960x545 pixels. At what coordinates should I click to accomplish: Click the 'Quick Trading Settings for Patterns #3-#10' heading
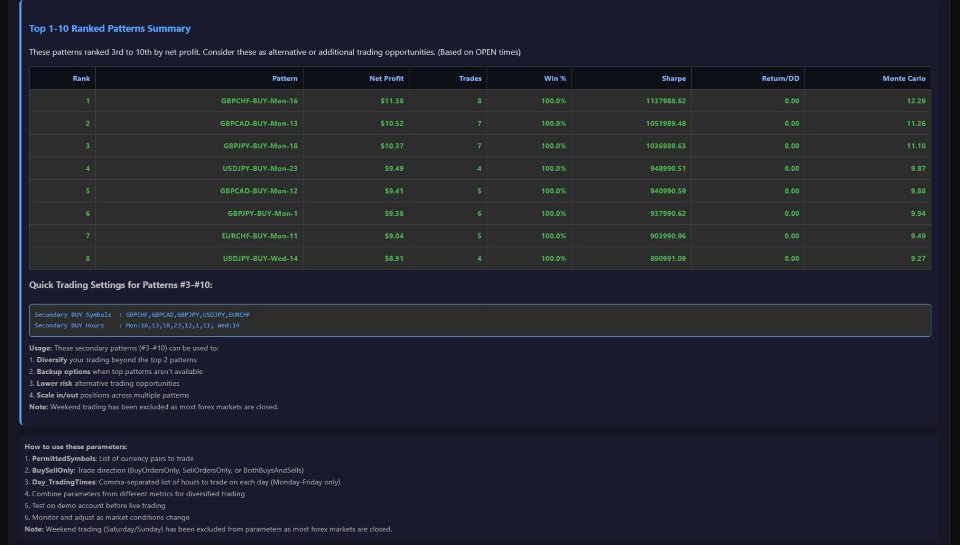tap(121, 285)
